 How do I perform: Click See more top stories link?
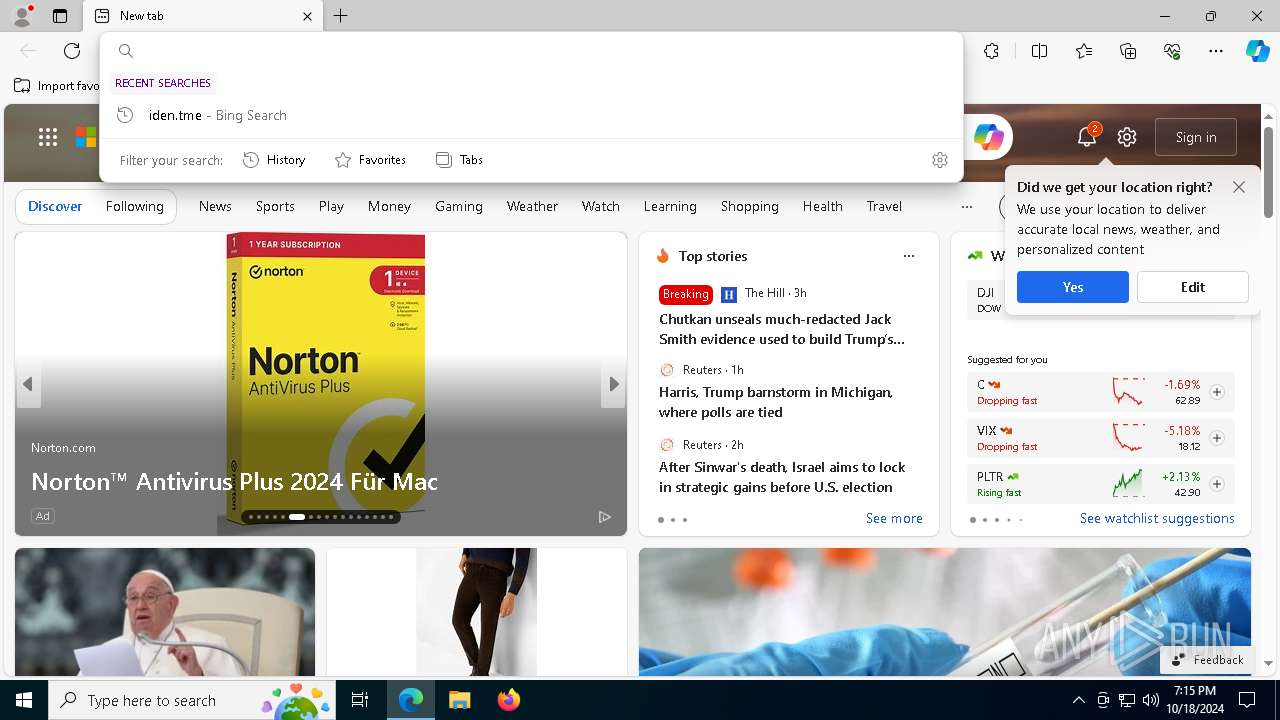pyautogui.click(x=894, y=518)
